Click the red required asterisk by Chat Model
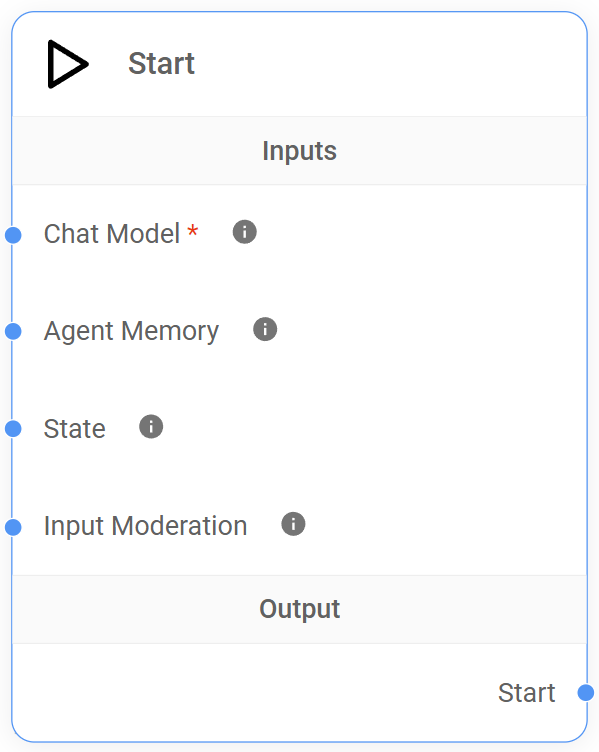 (193, 230)
